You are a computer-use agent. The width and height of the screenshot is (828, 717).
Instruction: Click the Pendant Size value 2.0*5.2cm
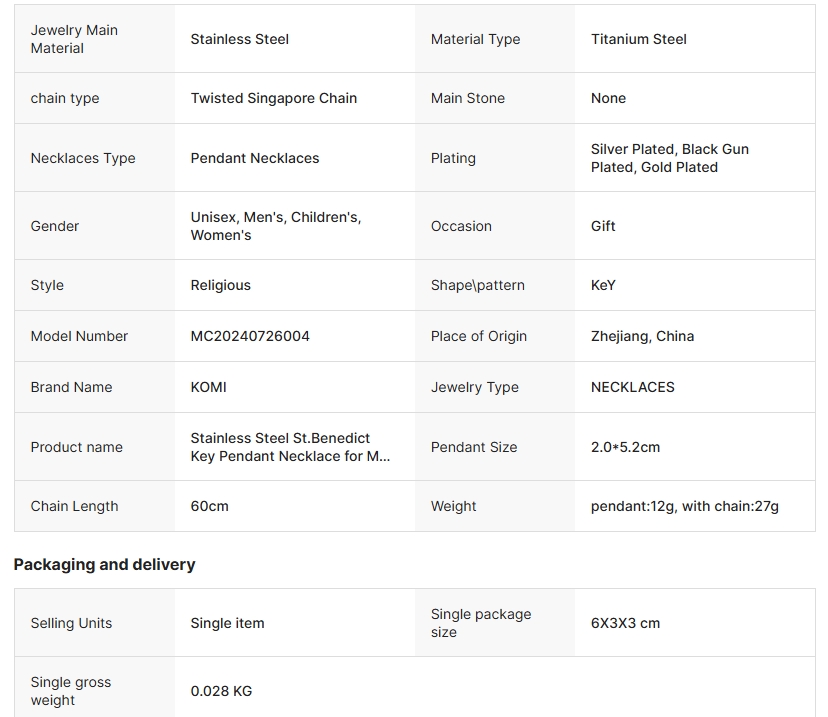(x=625, y=447)
